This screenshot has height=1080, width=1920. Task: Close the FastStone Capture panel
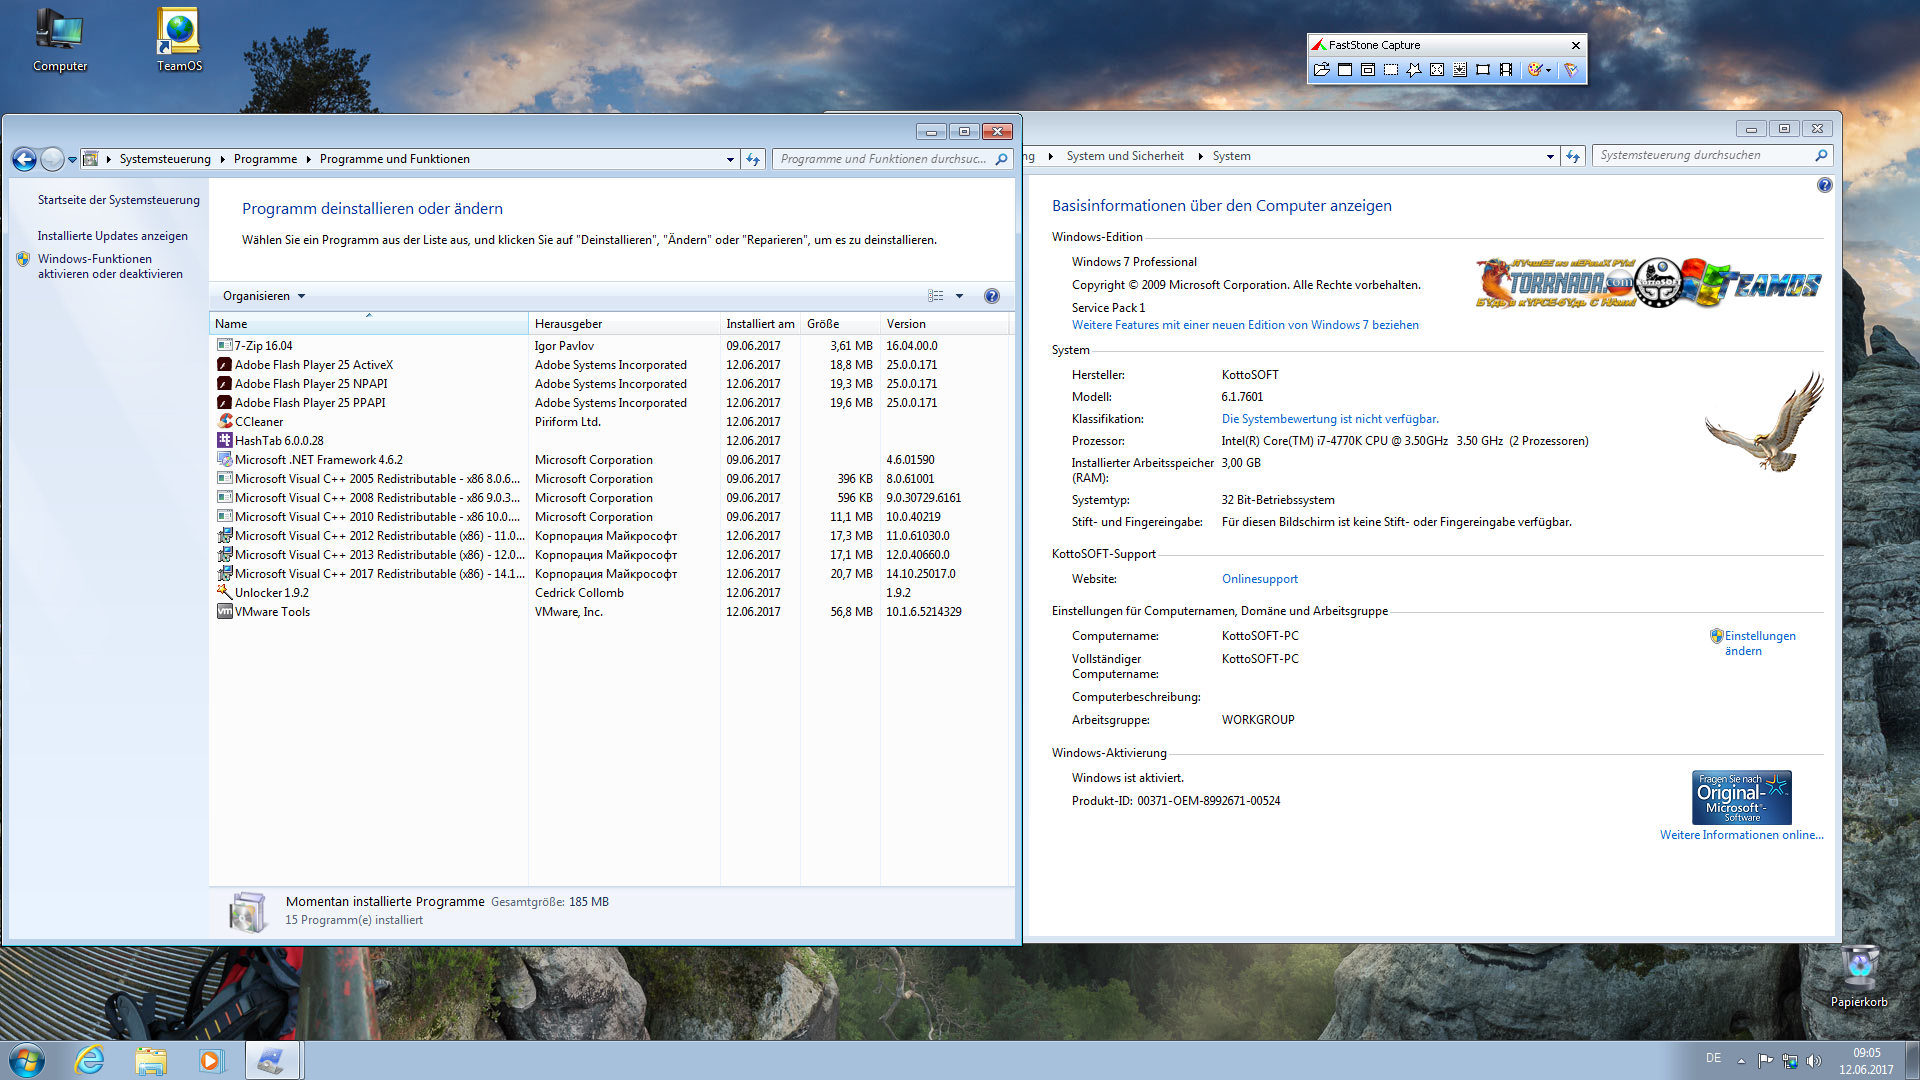(x=1576, y=45)
